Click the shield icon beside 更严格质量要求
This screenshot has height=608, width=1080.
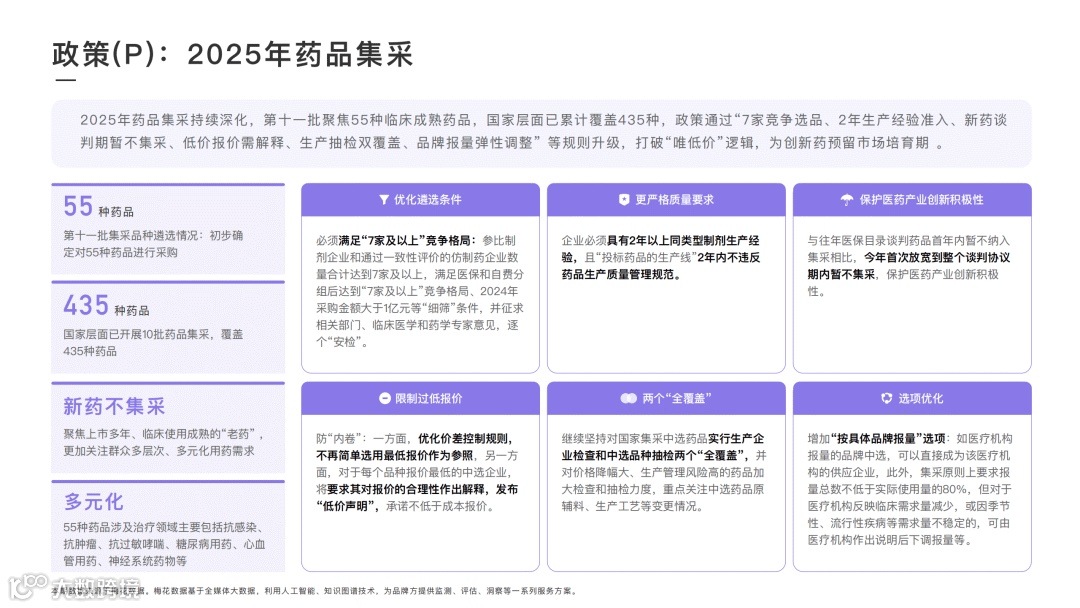(x=624, y=200)
